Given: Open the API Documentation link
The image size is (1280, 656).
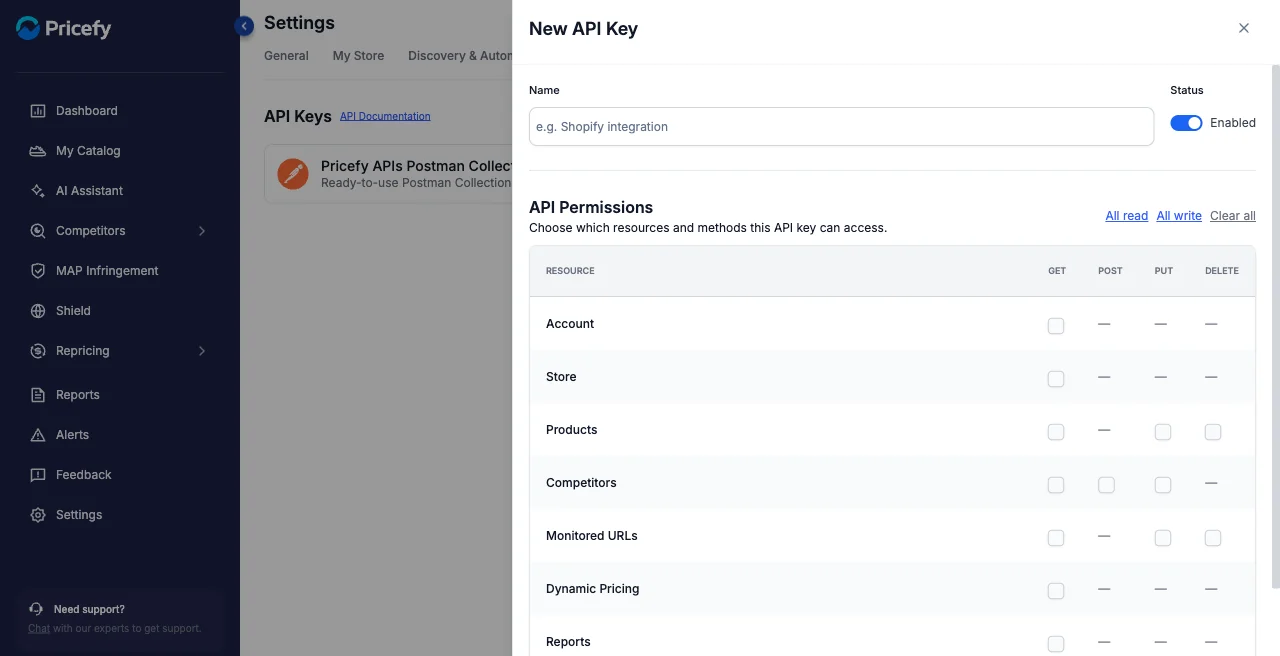Looking at the screenshot, I should tap(385, 116).
